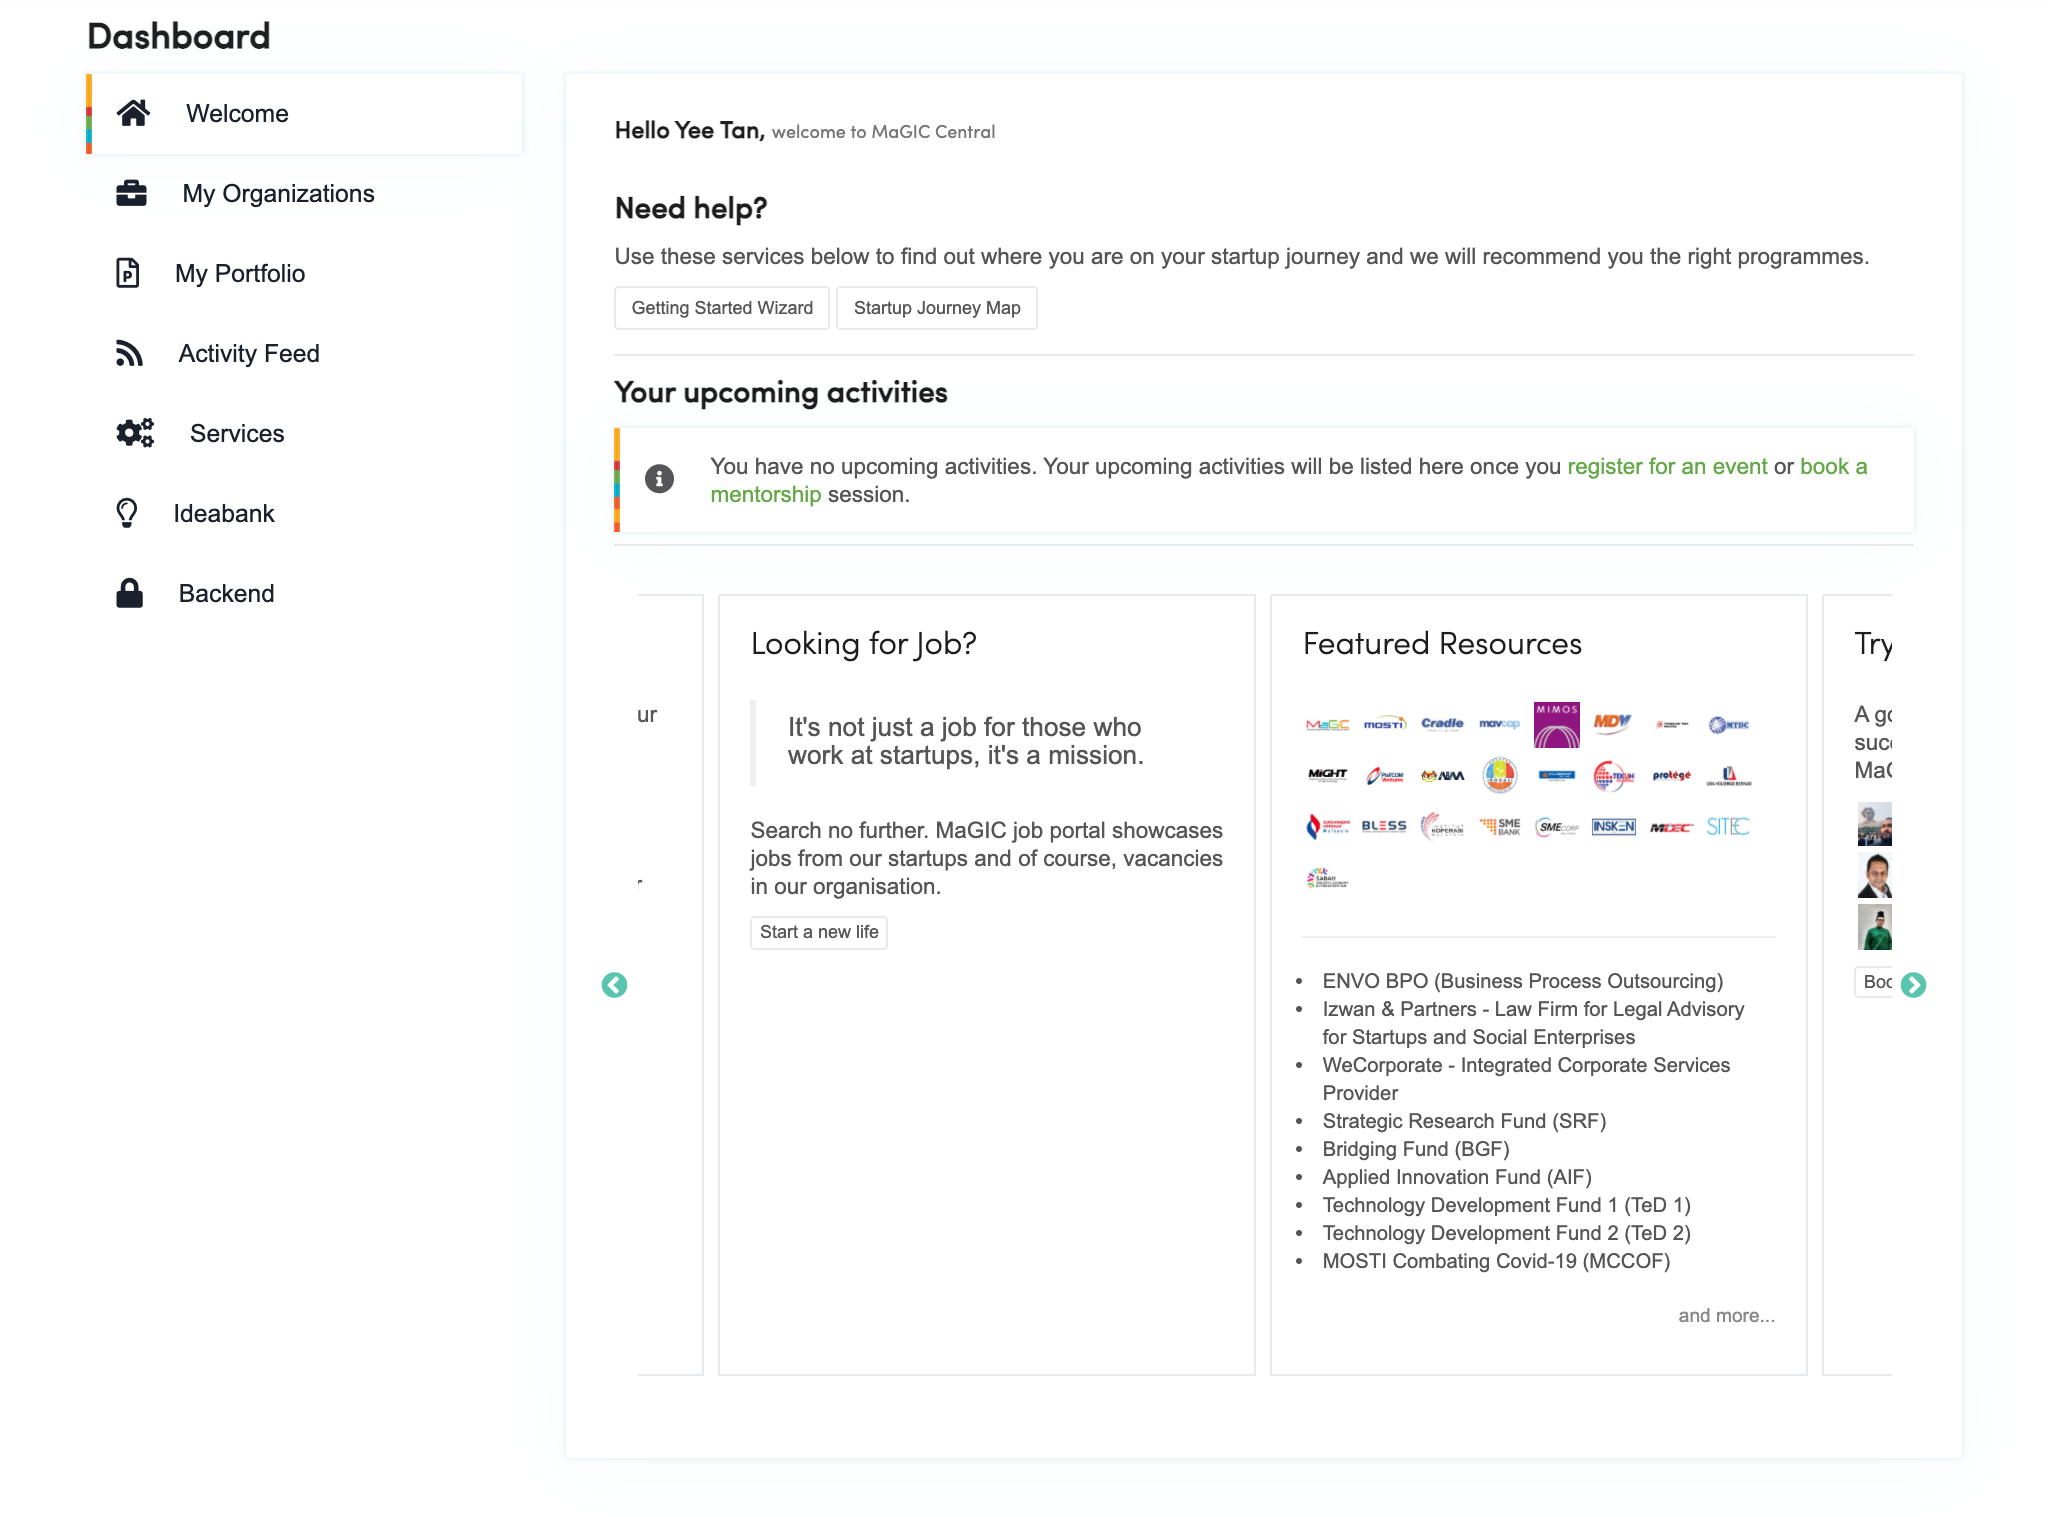The height and width of the screenshot is (1517, 2048).
Task: Navigate to Ideabank
Action: [x=306, y=514]
